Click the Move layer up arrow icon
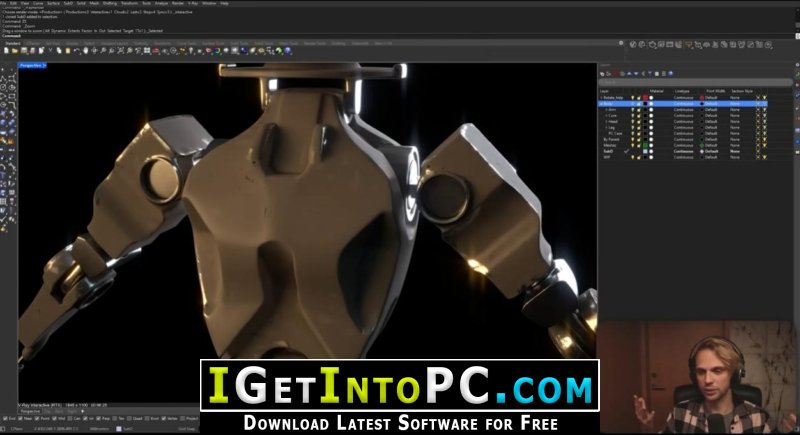The height and width of the screenshot is (435, 800). coord(629,74)
